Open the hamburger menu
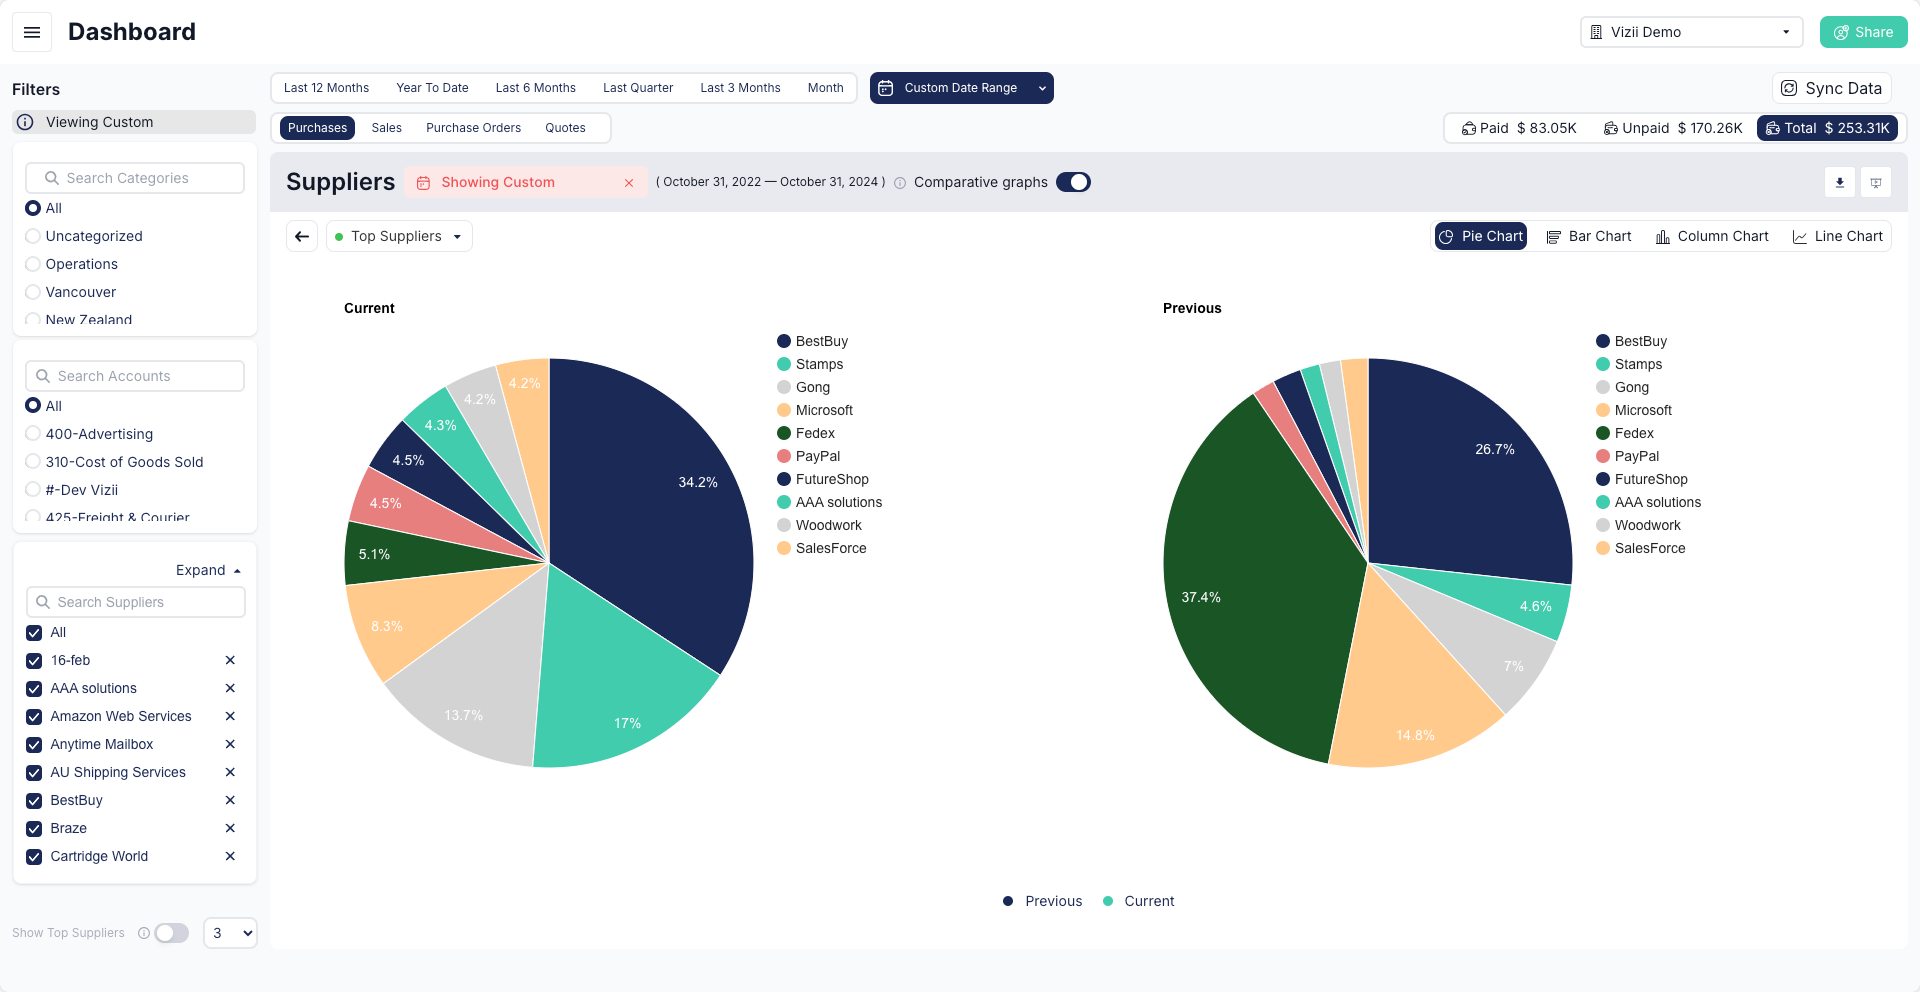 coord(32,32)
